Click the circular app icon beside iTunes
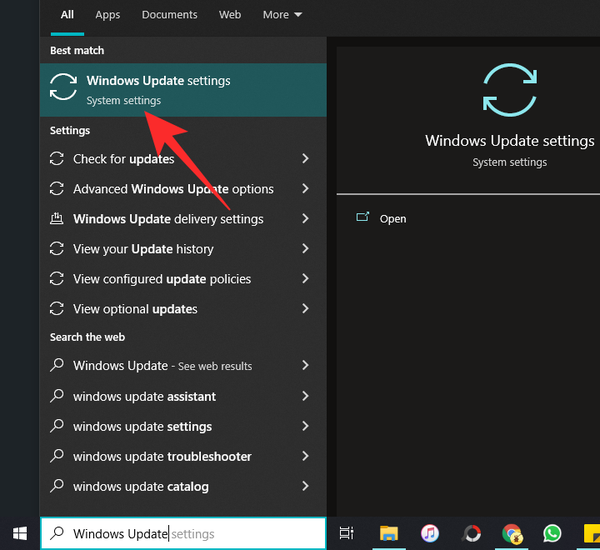 [471, 533]
